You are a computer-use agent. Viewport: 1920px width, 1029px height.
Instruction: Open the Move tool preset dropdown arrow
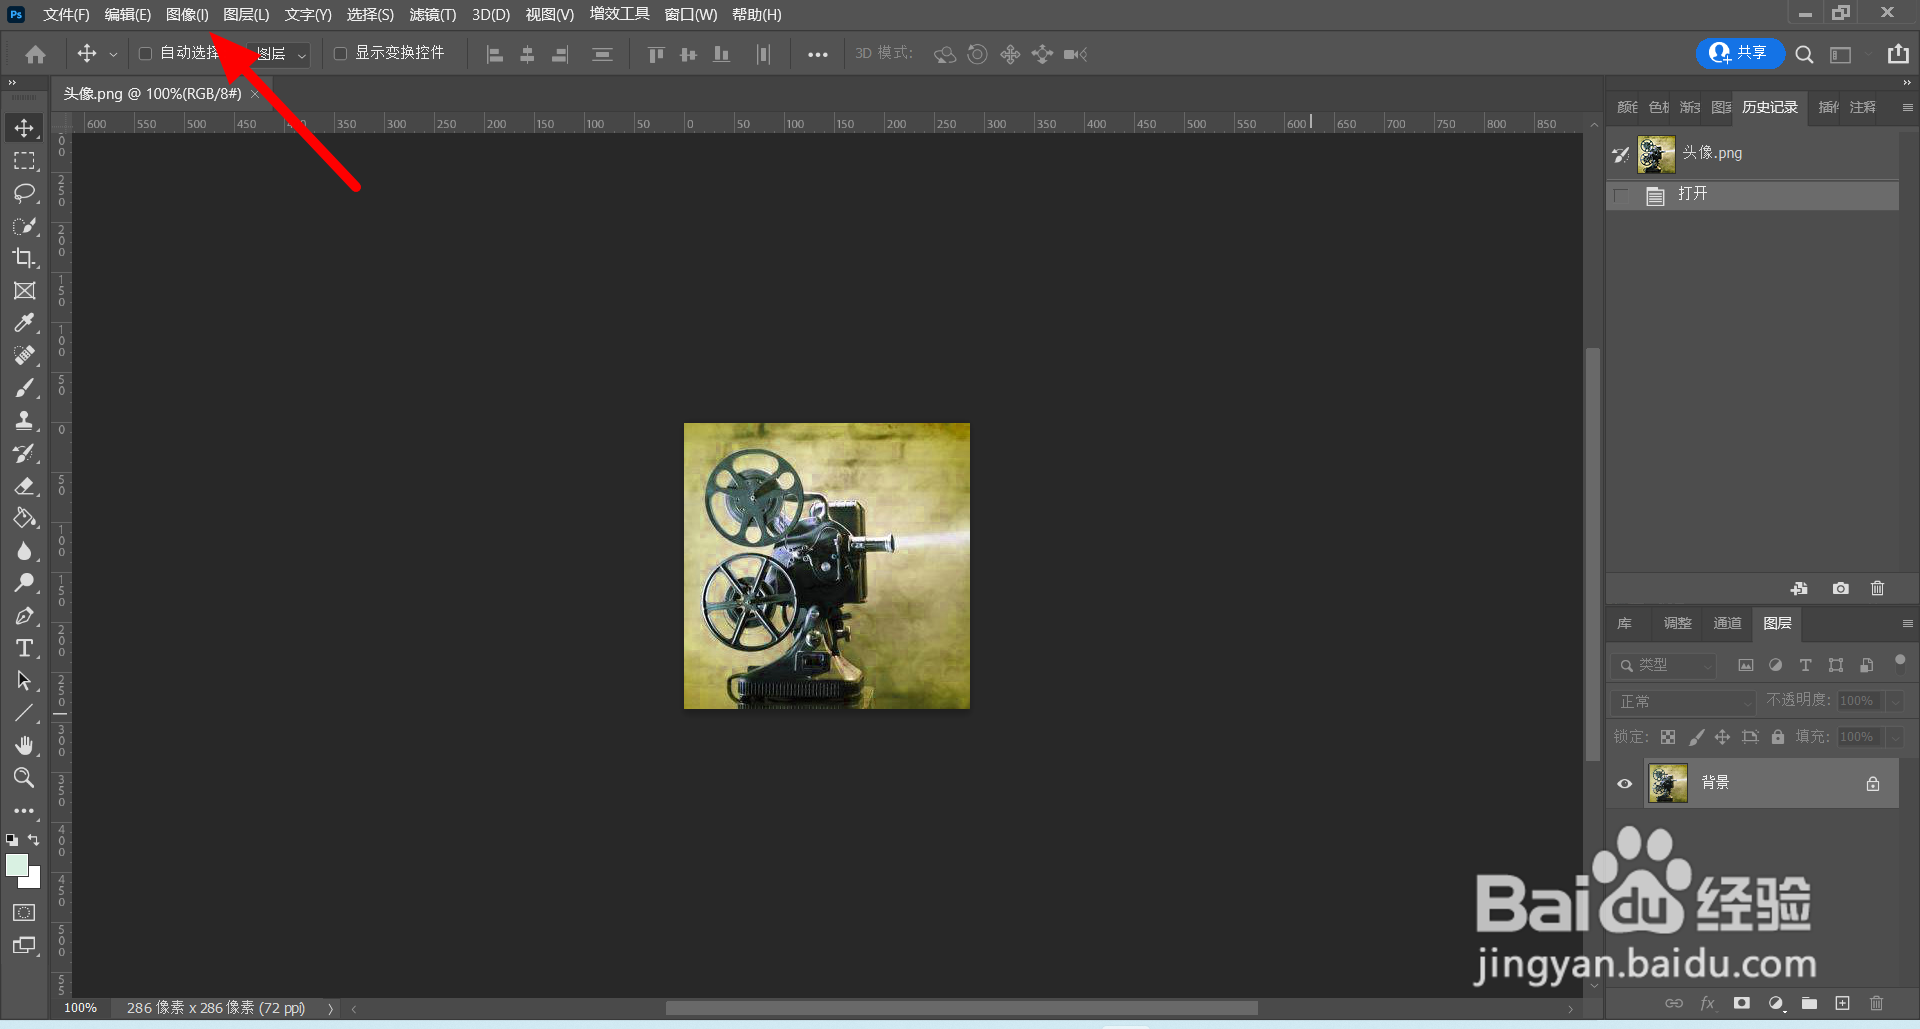[x=113, y=54]
